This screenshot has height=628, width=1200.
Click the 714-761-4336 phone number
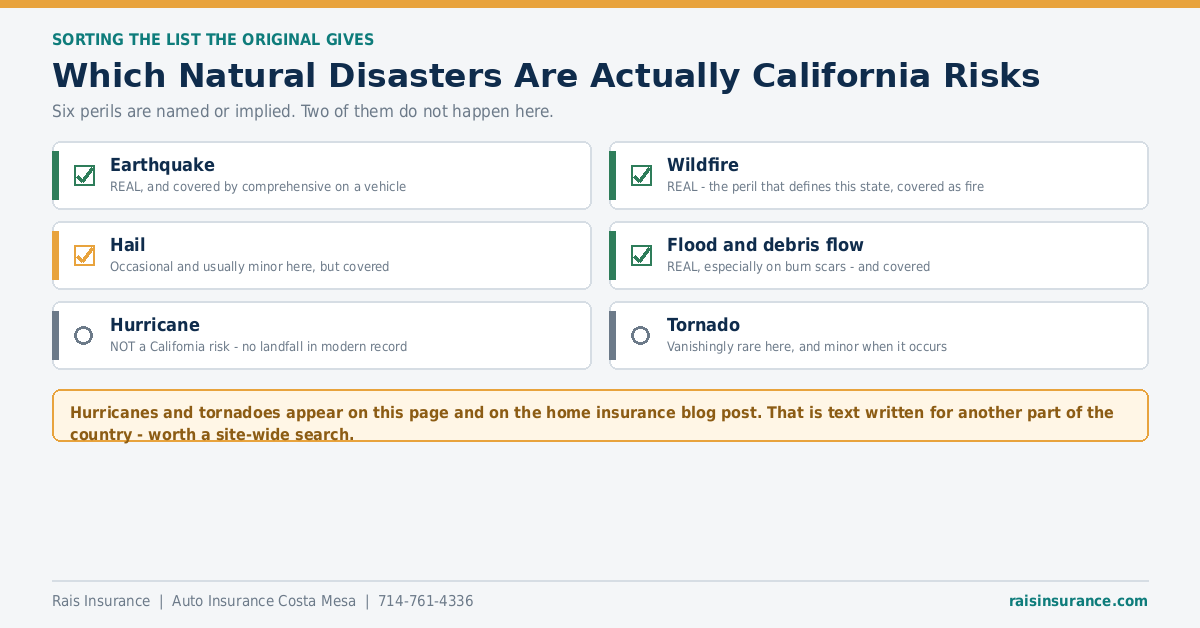click(x=425, y=601)
